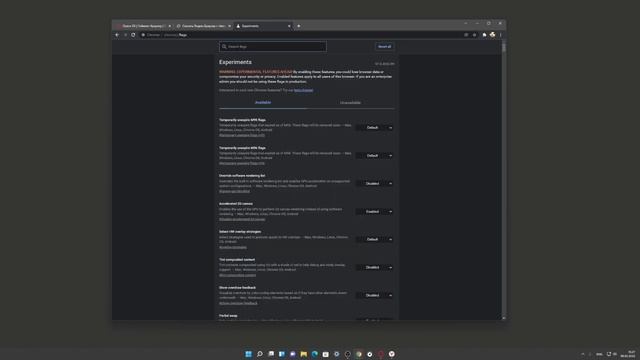Image resolution: width=640 pixels, height=360 pixels.
Task: Click the page vertical scrollbar thumb
Action: 504,47
